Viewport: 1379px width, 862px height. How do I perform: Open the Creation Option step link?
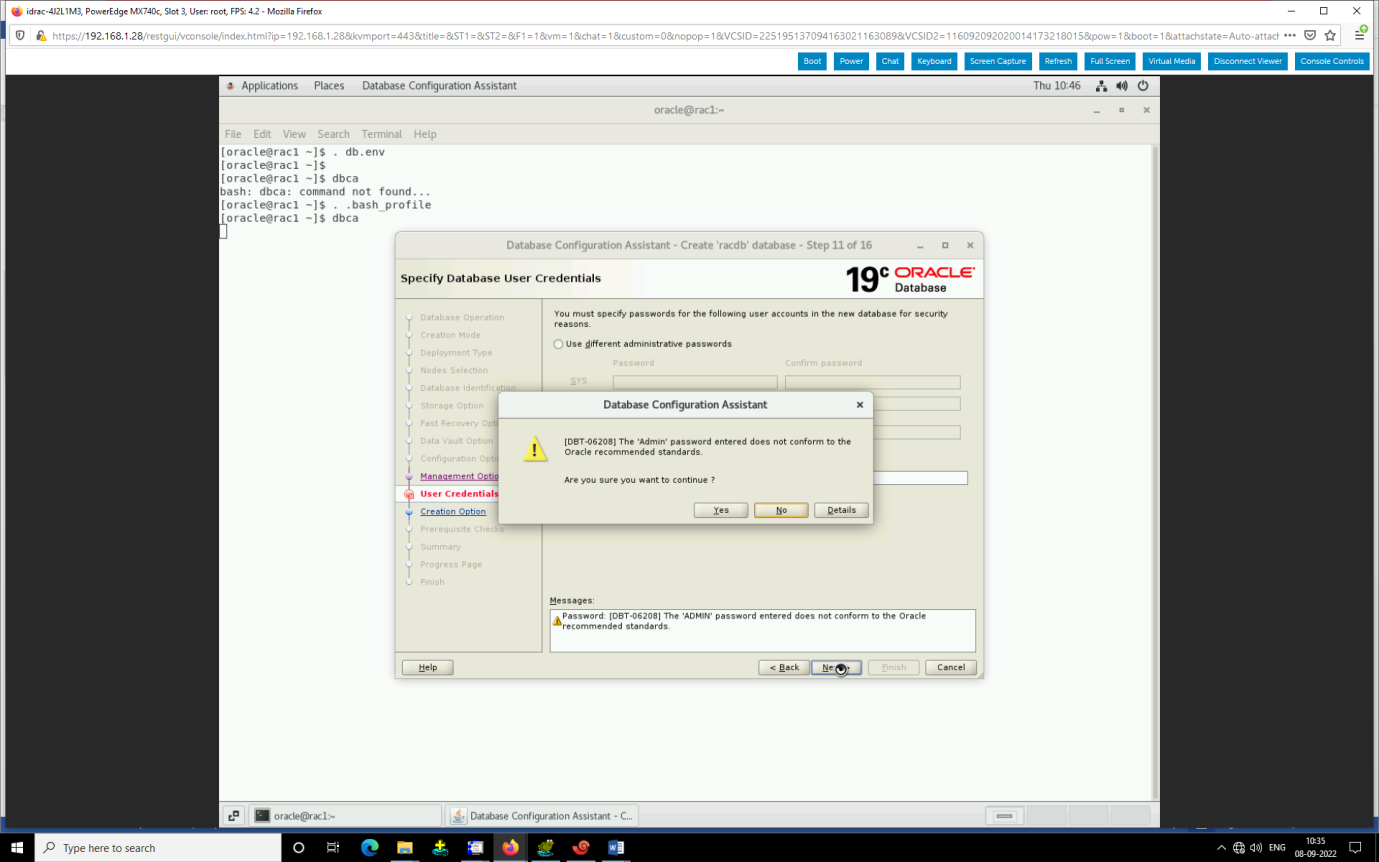tap(453, 511)
